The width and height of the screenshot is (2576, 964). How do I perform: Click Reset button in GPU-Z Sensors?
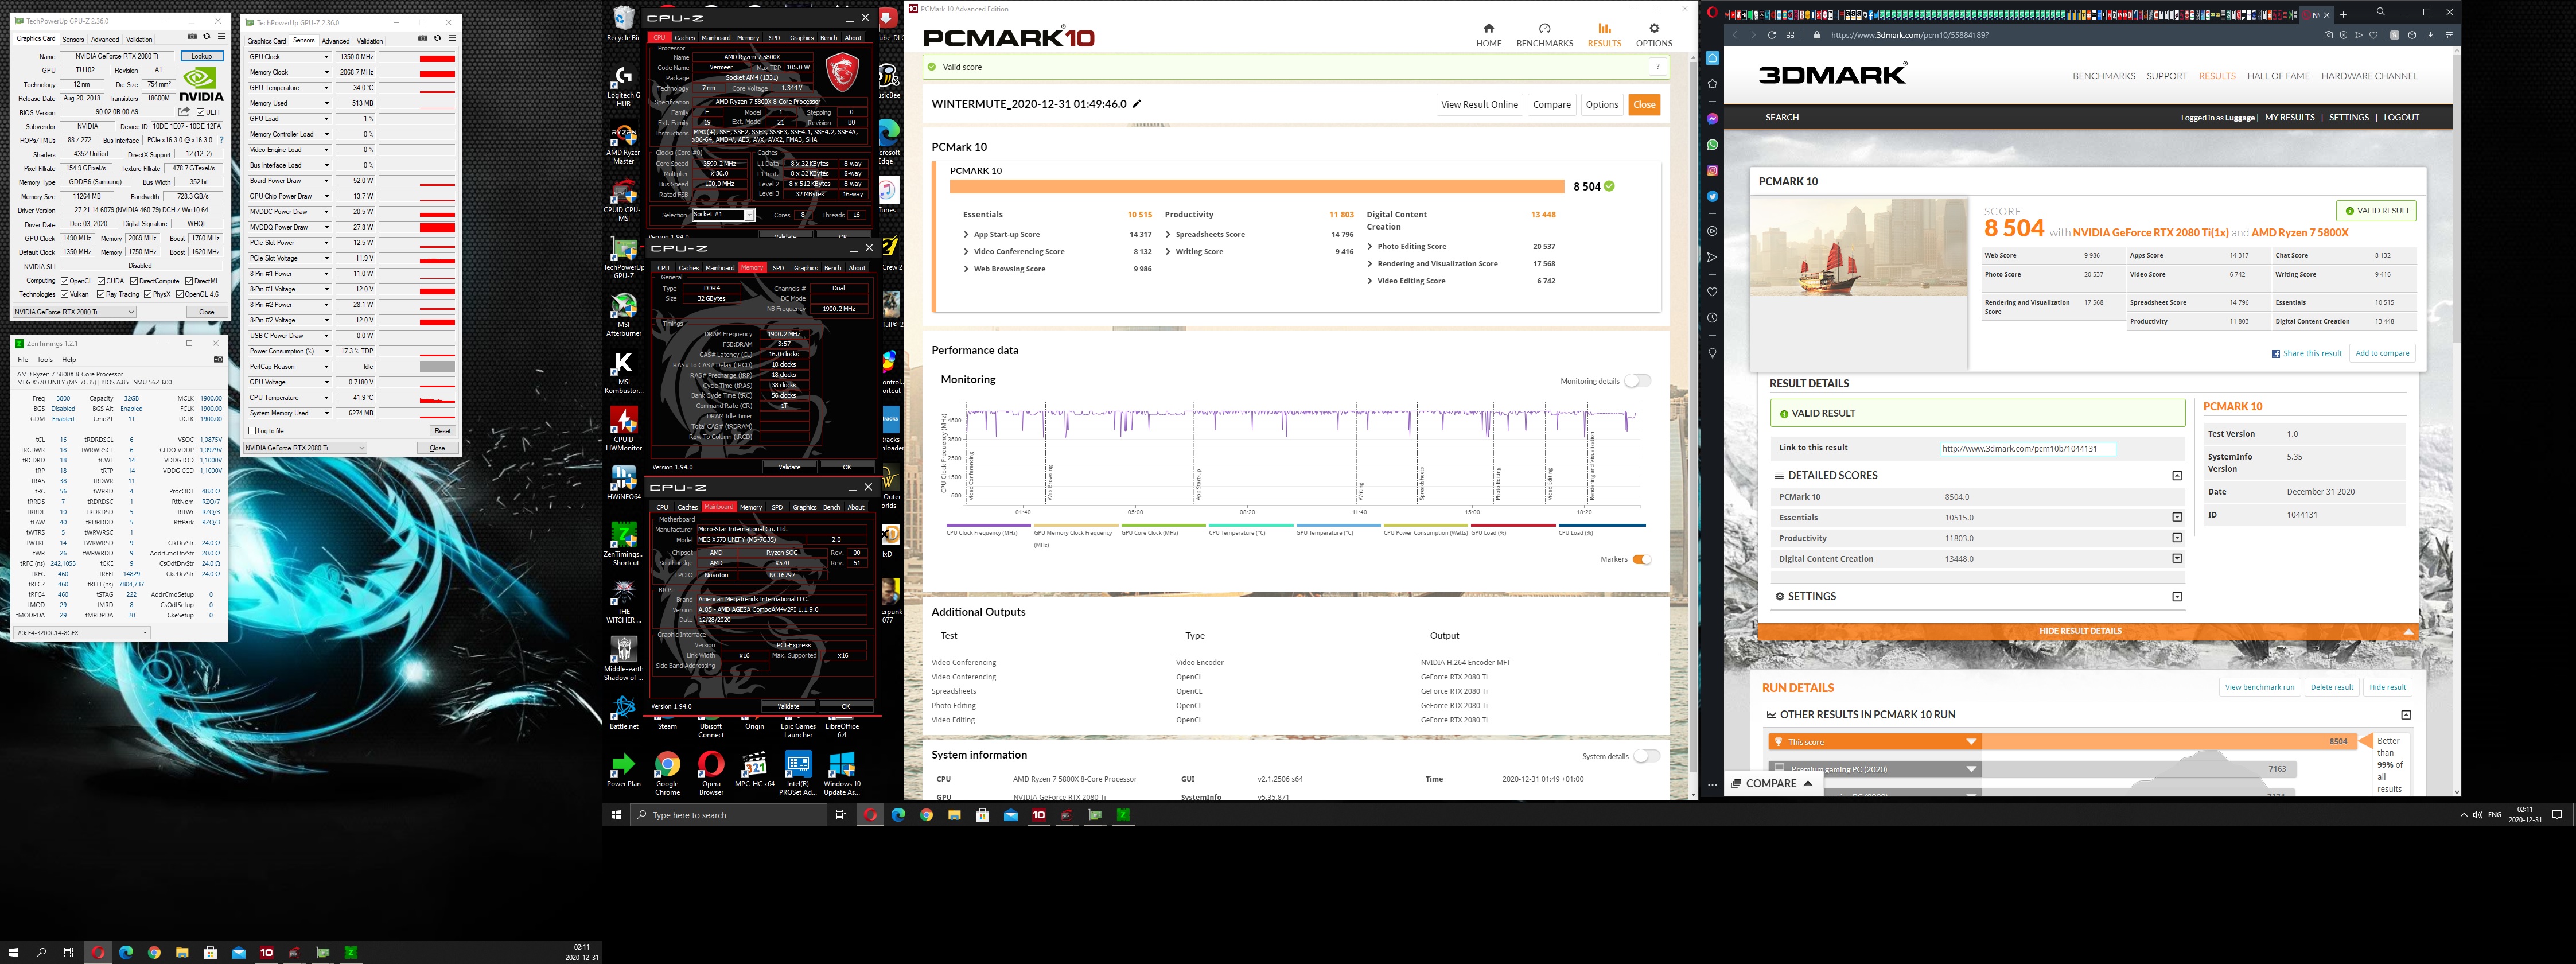(442, 431)
